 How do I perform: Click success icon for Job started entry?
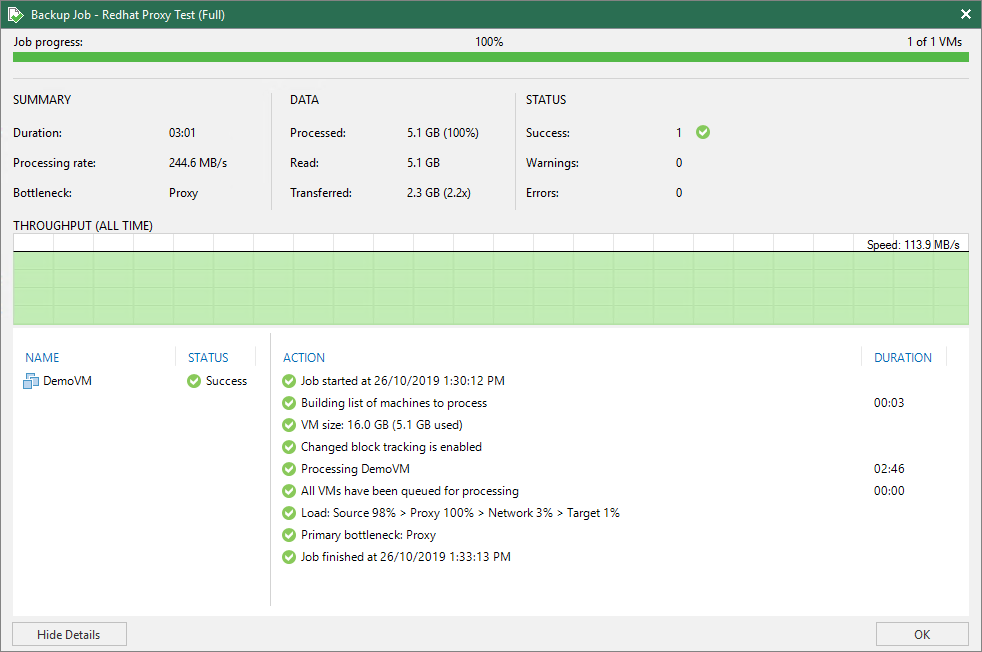point(289,381)
